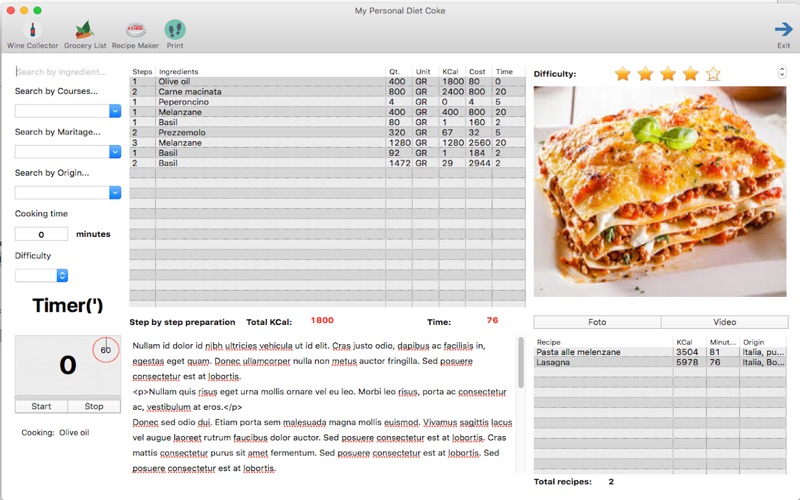
Task: Set difficulty to the fourth star
Action: pos(691,74)
